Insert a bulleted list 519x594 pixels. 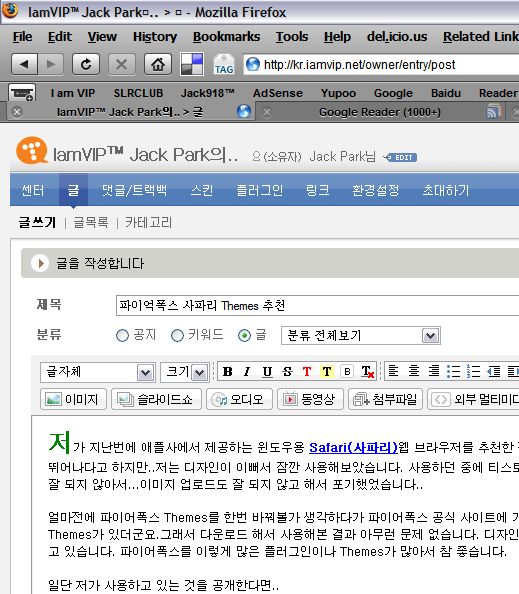click(453, 371)
